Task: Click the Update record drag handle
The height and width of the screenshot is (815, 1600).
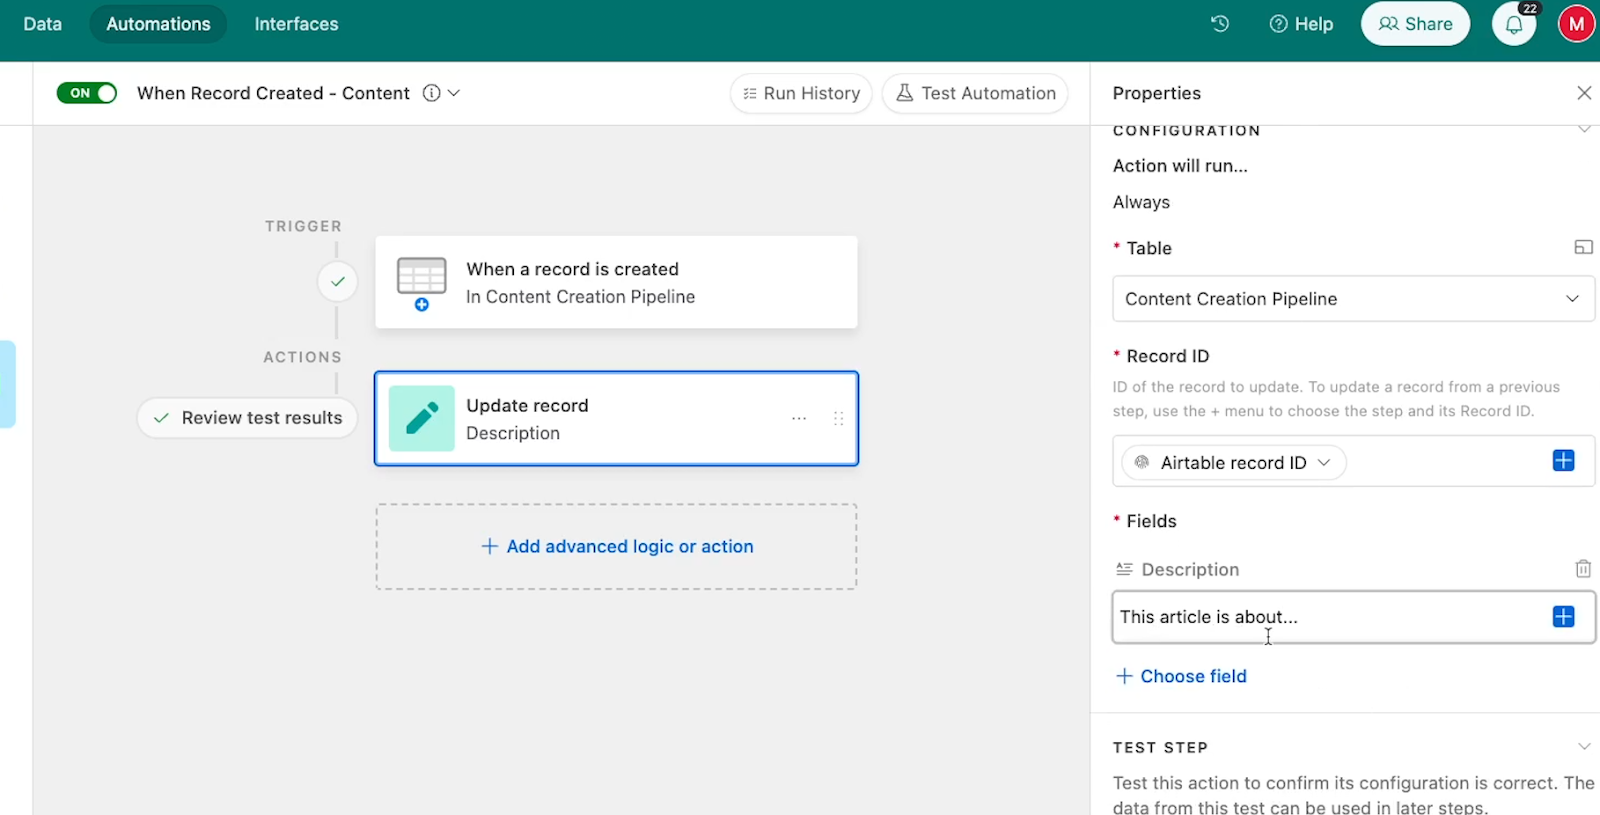Action: point(838,419)
